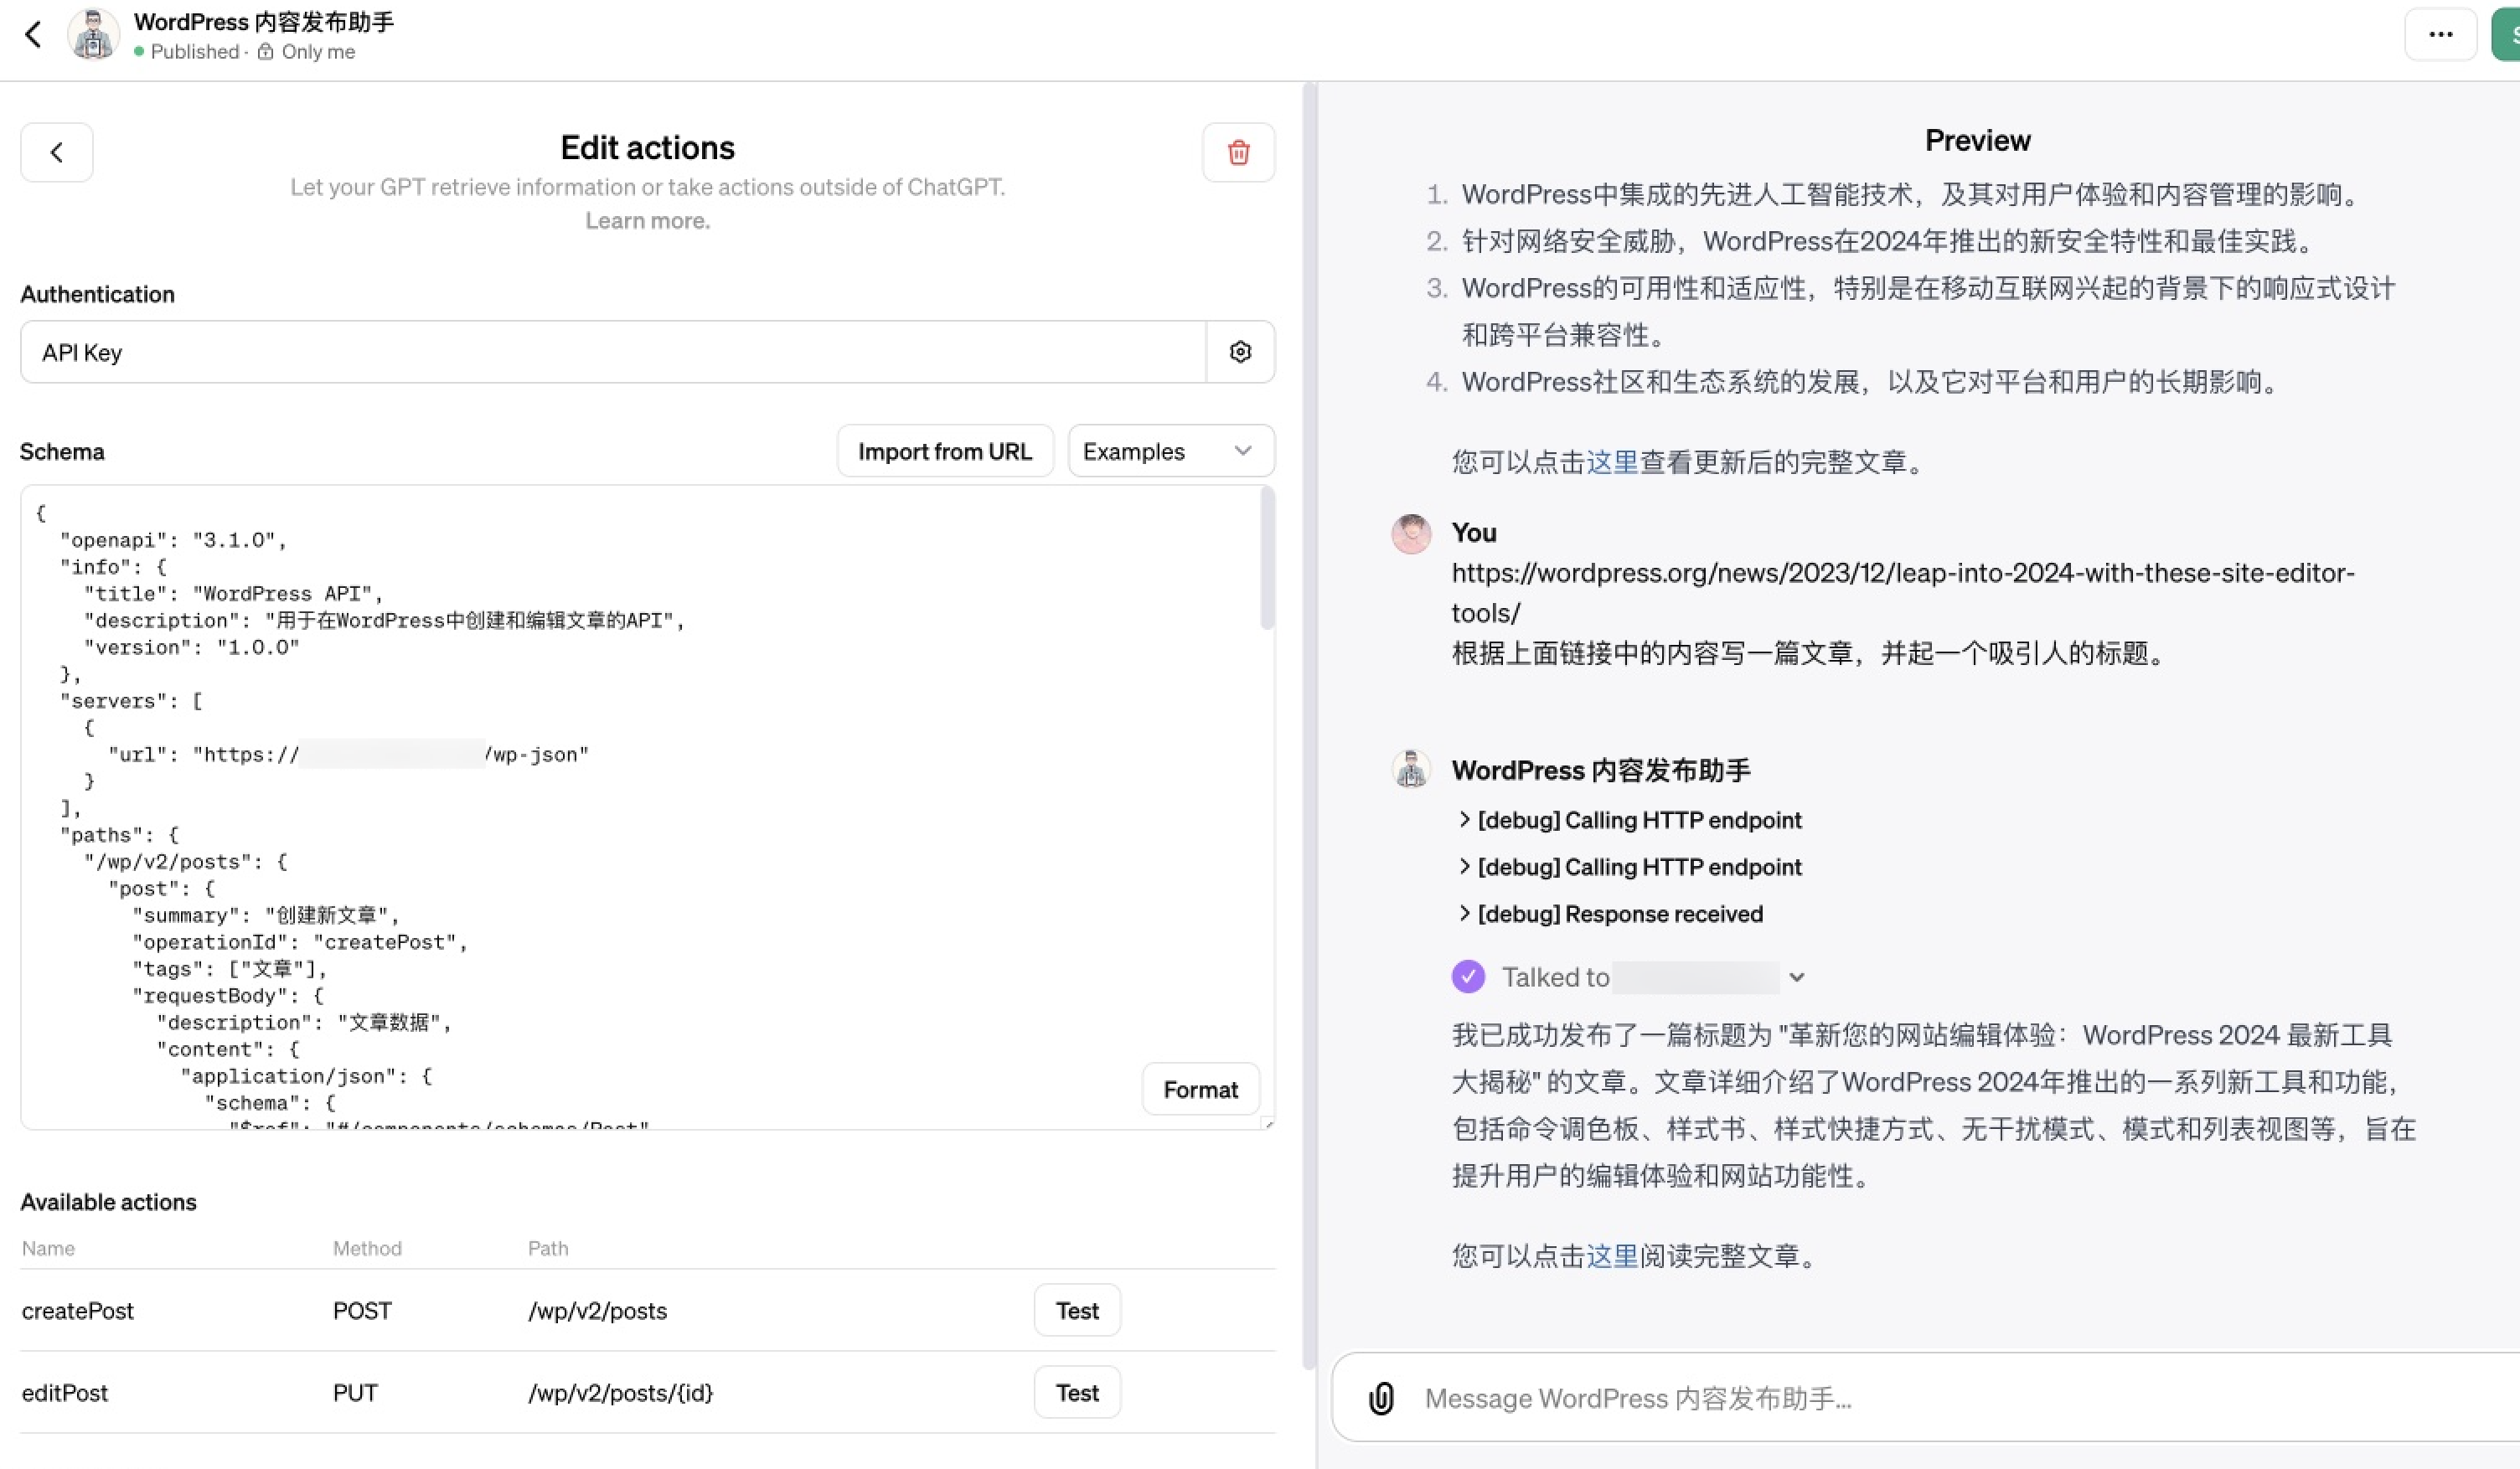This screenshot has width=2520, height=1469.
Task: Open Authentication settings gear icon
Action: click(x=1240, y=352)
